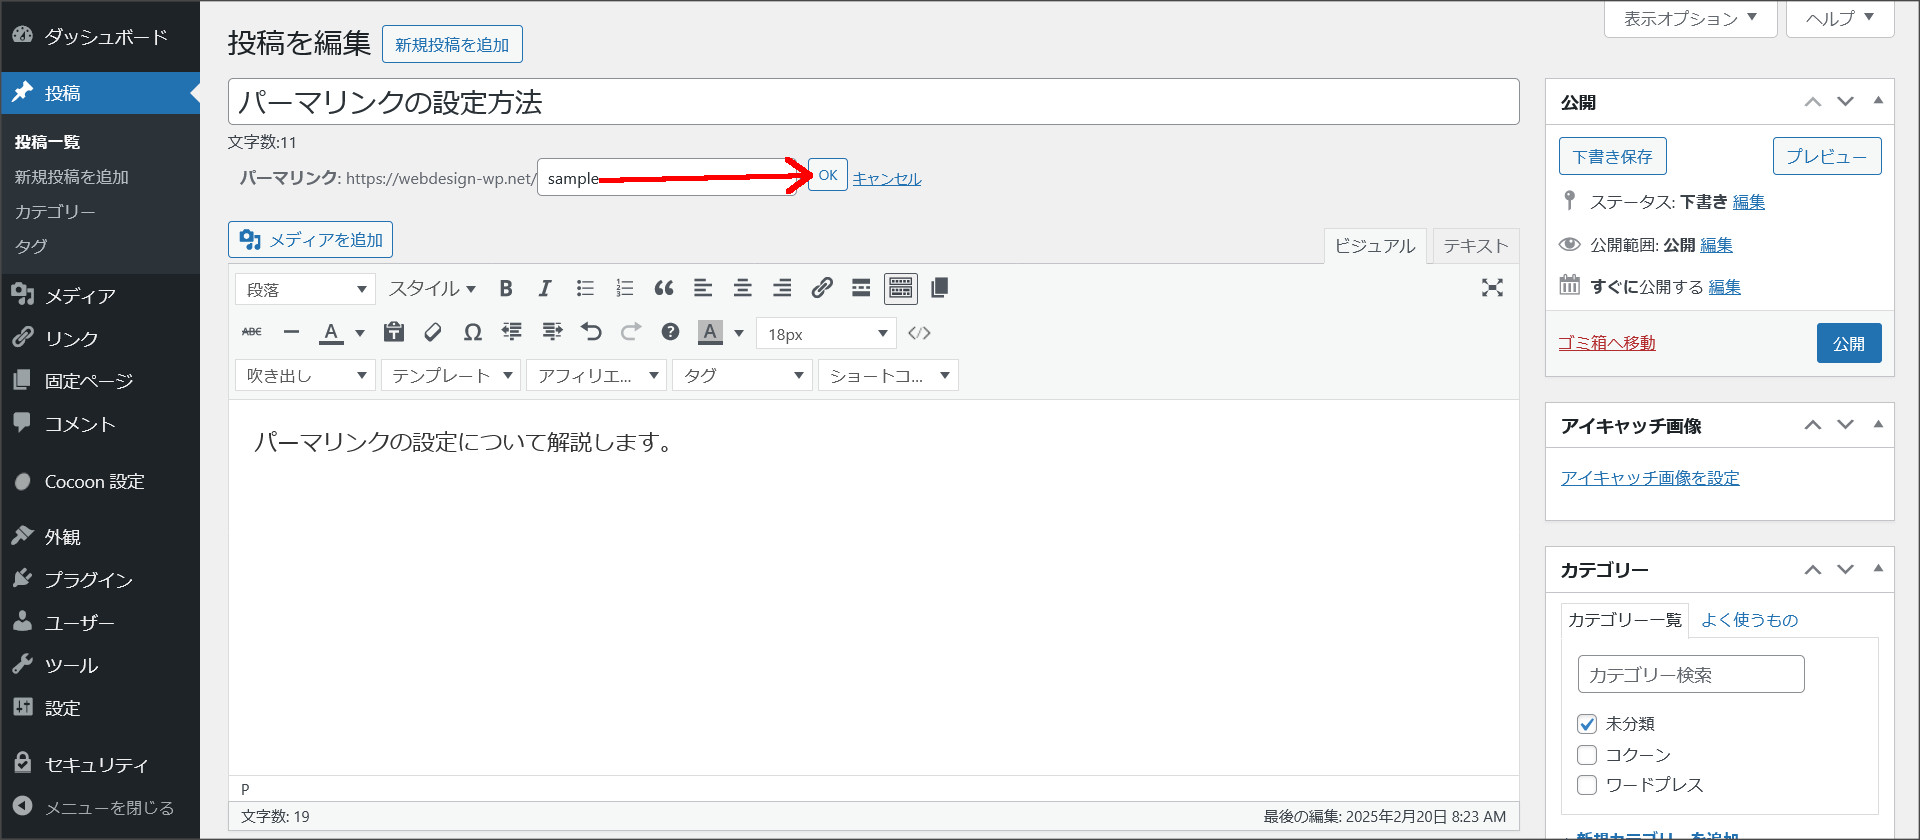The height and width of the screenshot is (840, 1920).
Task: Toggle italic text formatting
Action: [x=545, y=289]
